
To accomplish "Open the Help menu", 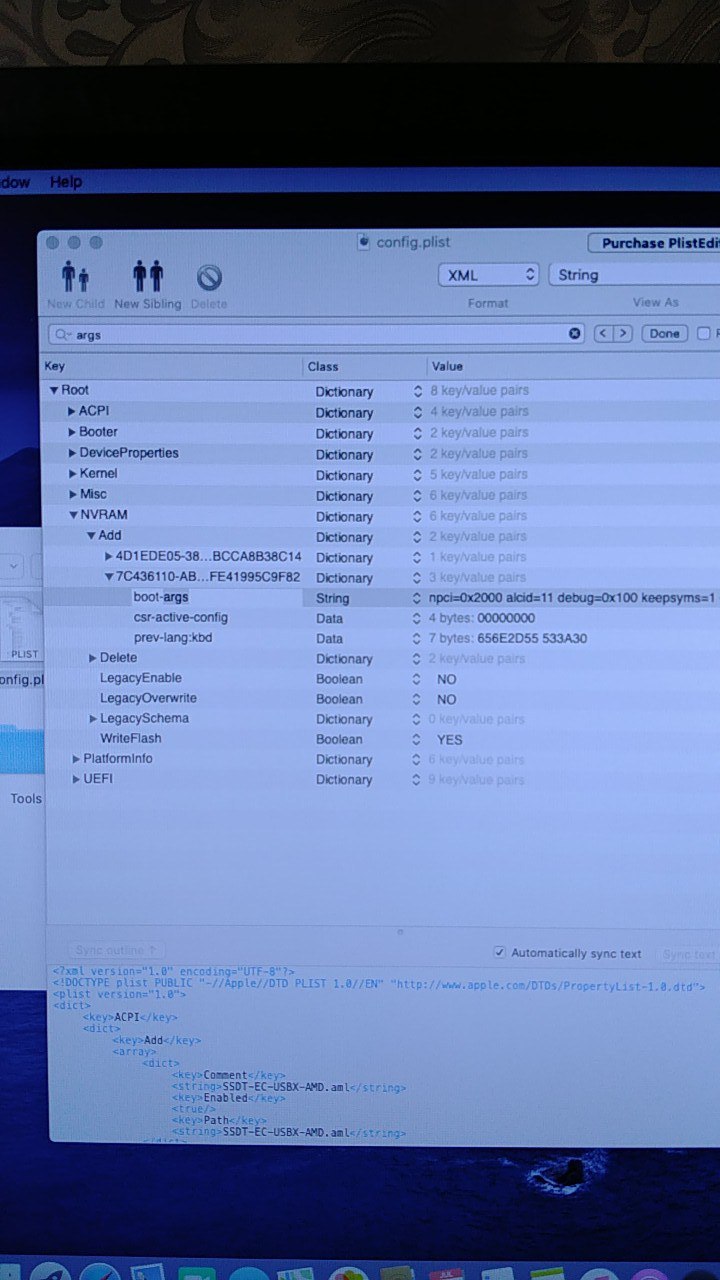I will tap(66, 182).
